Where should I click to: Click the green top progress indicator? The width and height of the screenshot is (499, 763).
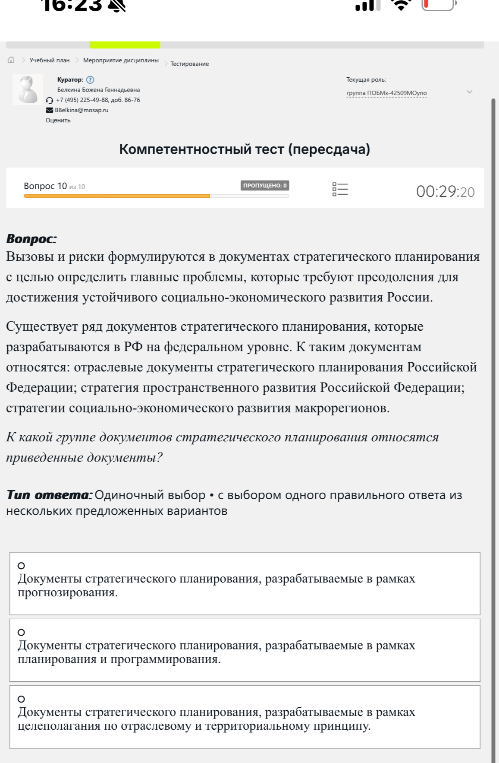(125, 45)
